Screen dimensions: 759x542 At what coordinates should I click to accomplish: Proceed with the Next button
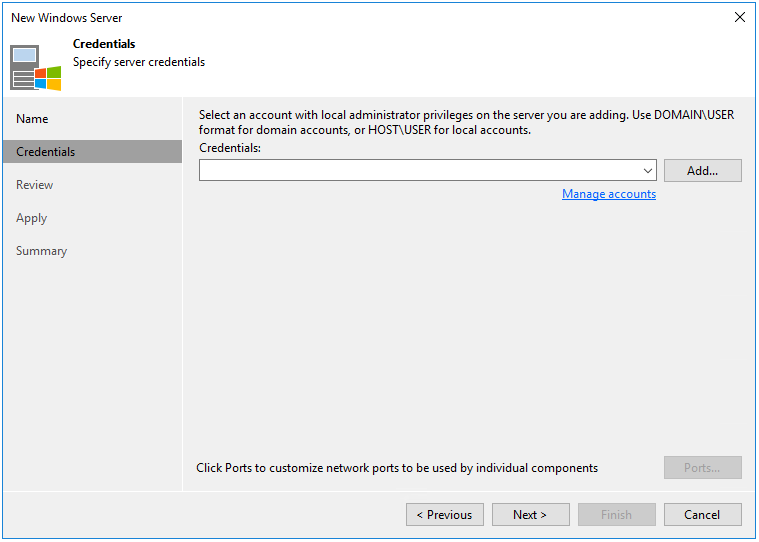pos(530,515)
